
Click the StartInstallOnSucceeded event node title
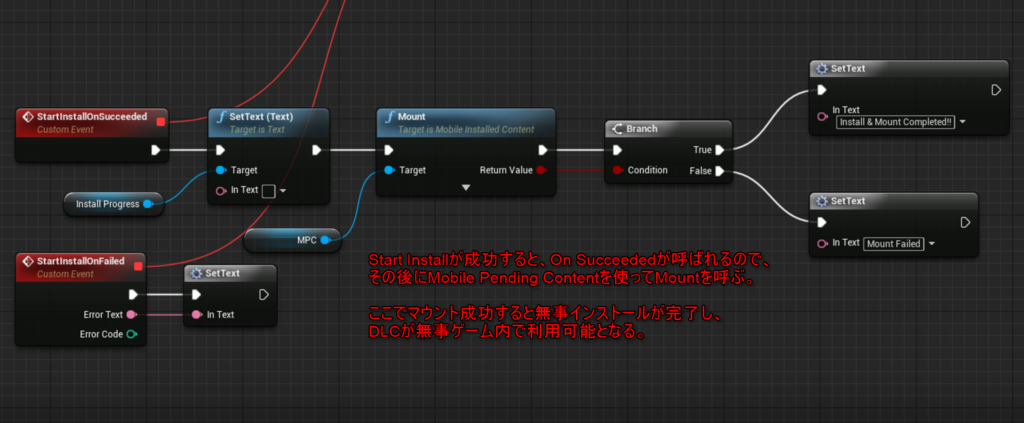[x=92, y=117]
